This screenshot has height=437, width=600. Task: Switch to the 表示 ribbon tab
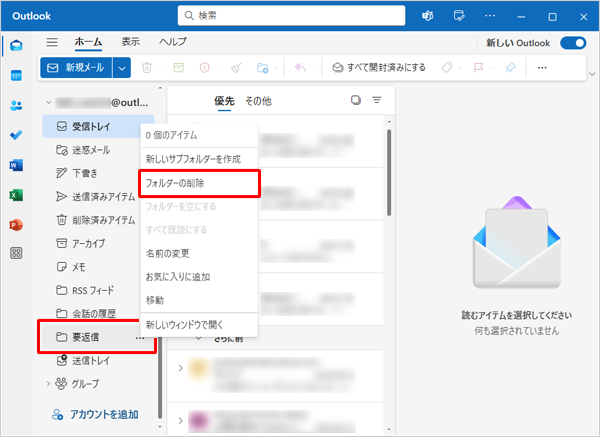(130, 42)
